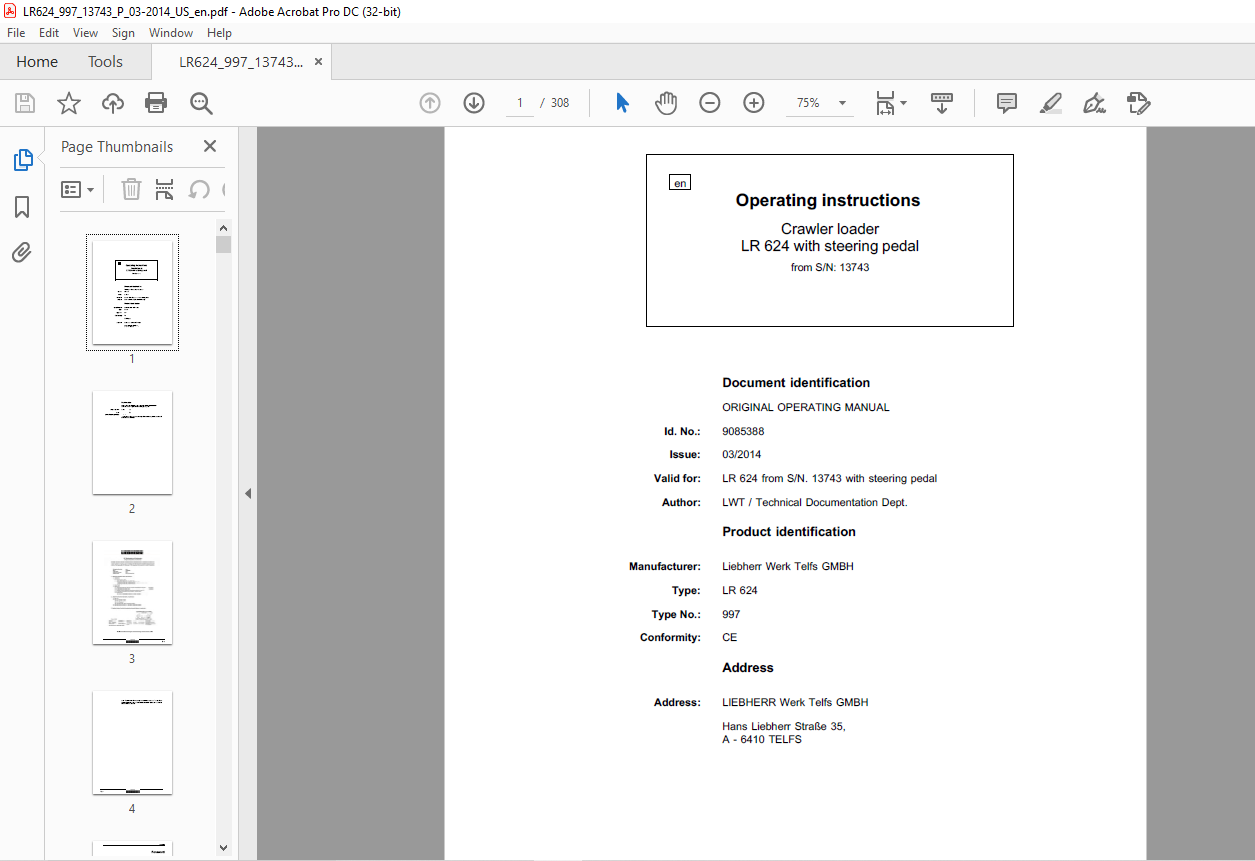Open the fit page options icon

(x=885, y=103)
